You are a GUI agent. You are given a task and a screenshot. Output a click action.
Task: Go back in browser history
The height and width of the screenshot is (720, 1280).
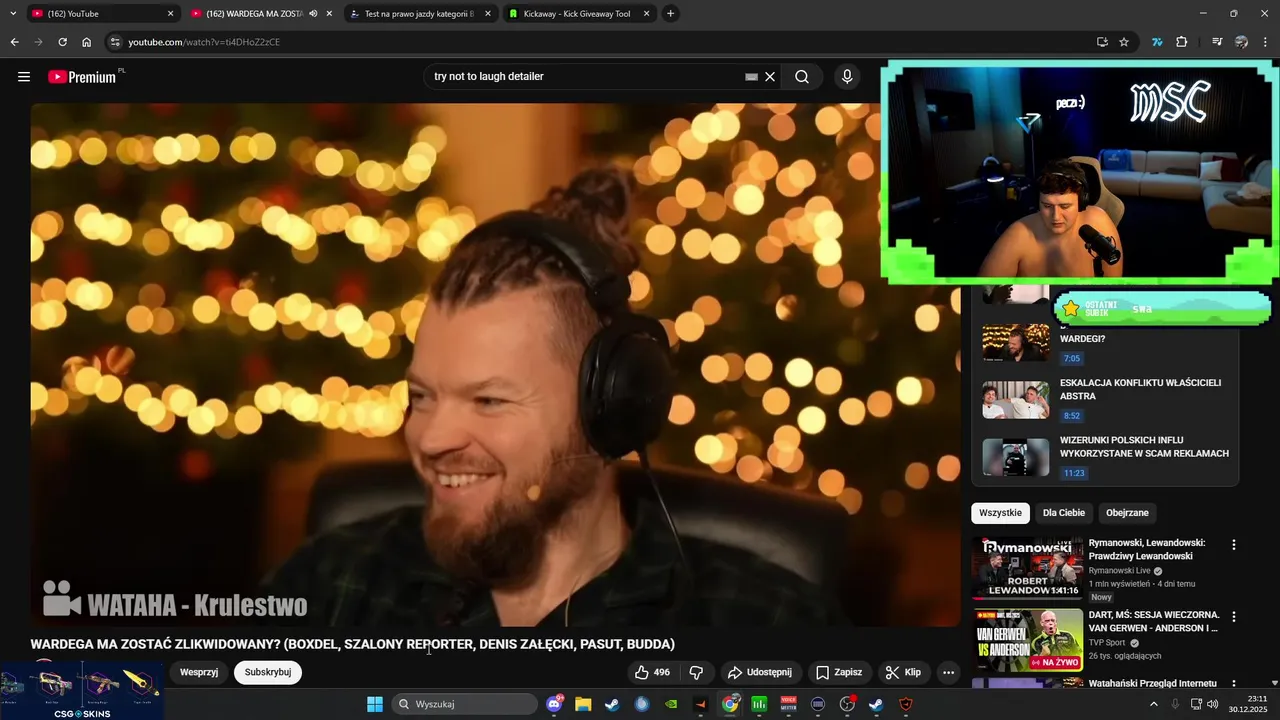(14, 42)
